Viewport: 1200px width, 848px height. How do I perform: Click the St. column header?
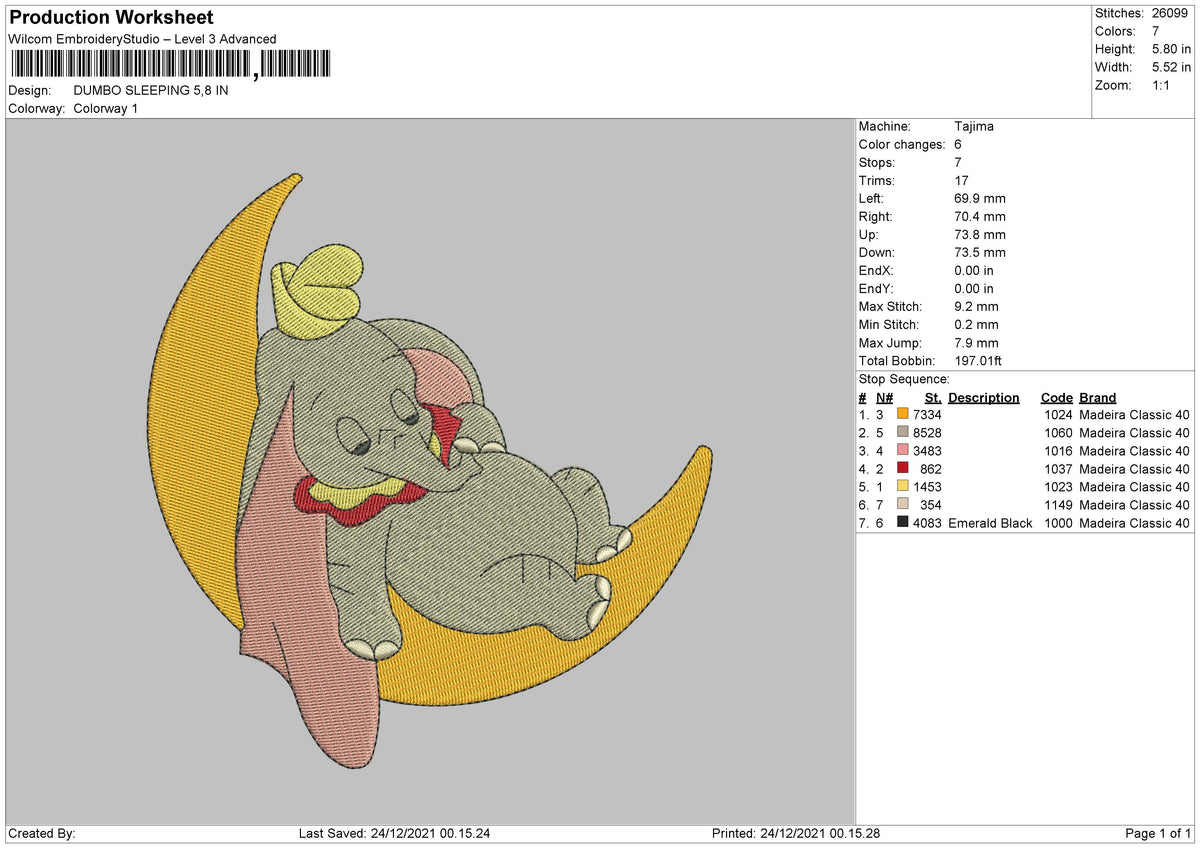pyautogui.click(x=932, y=397)
